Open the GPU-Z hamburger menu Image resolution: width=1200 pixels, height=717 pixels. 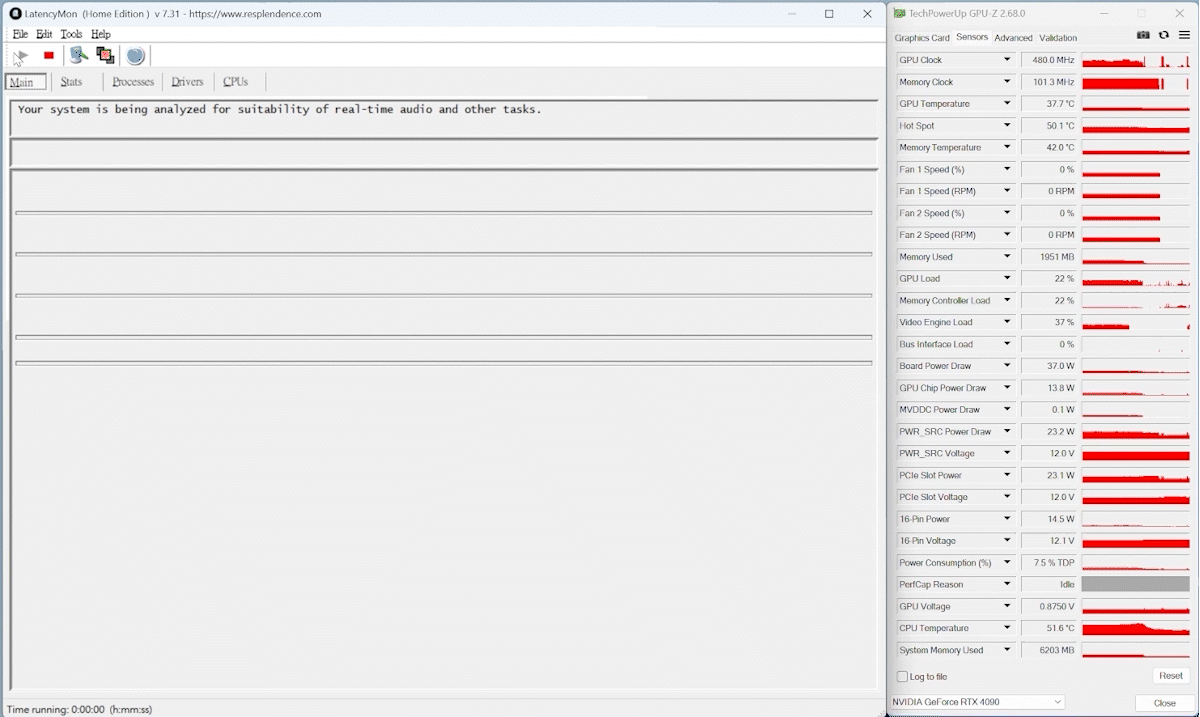tap(1184, 35)
